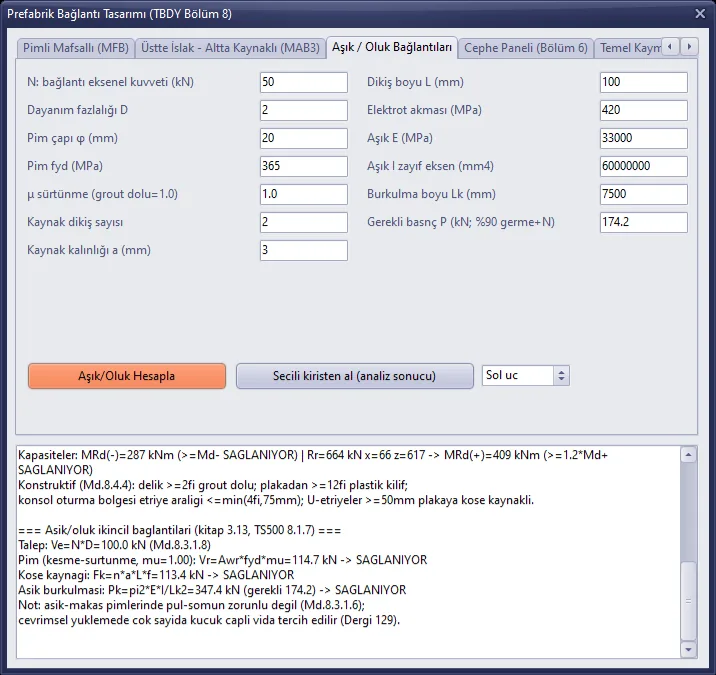This screenshot has width=716, height=675.
Task: Select the Pim fyd (MPa) input
Action: [x=304, y=166]
